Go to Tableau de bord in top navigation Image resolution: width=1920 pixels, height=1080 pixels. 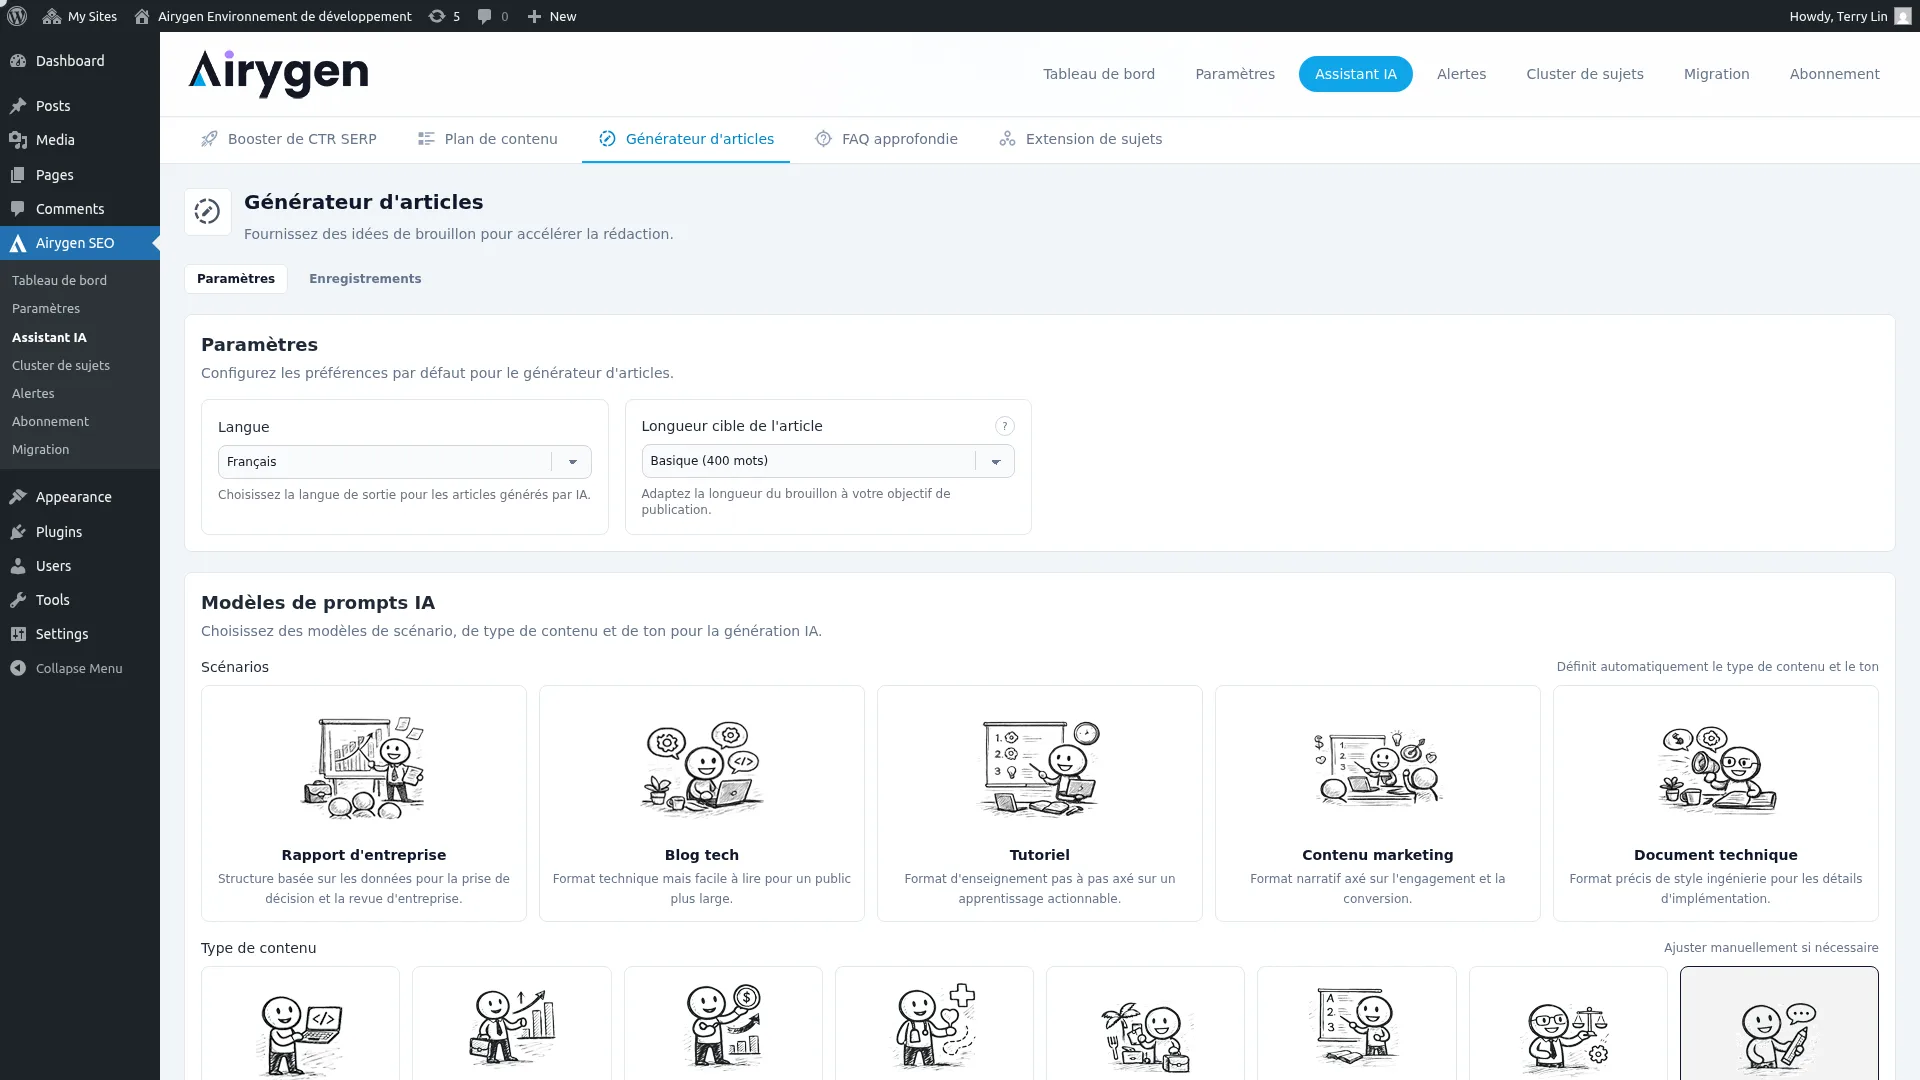(x=1099, y=74)
